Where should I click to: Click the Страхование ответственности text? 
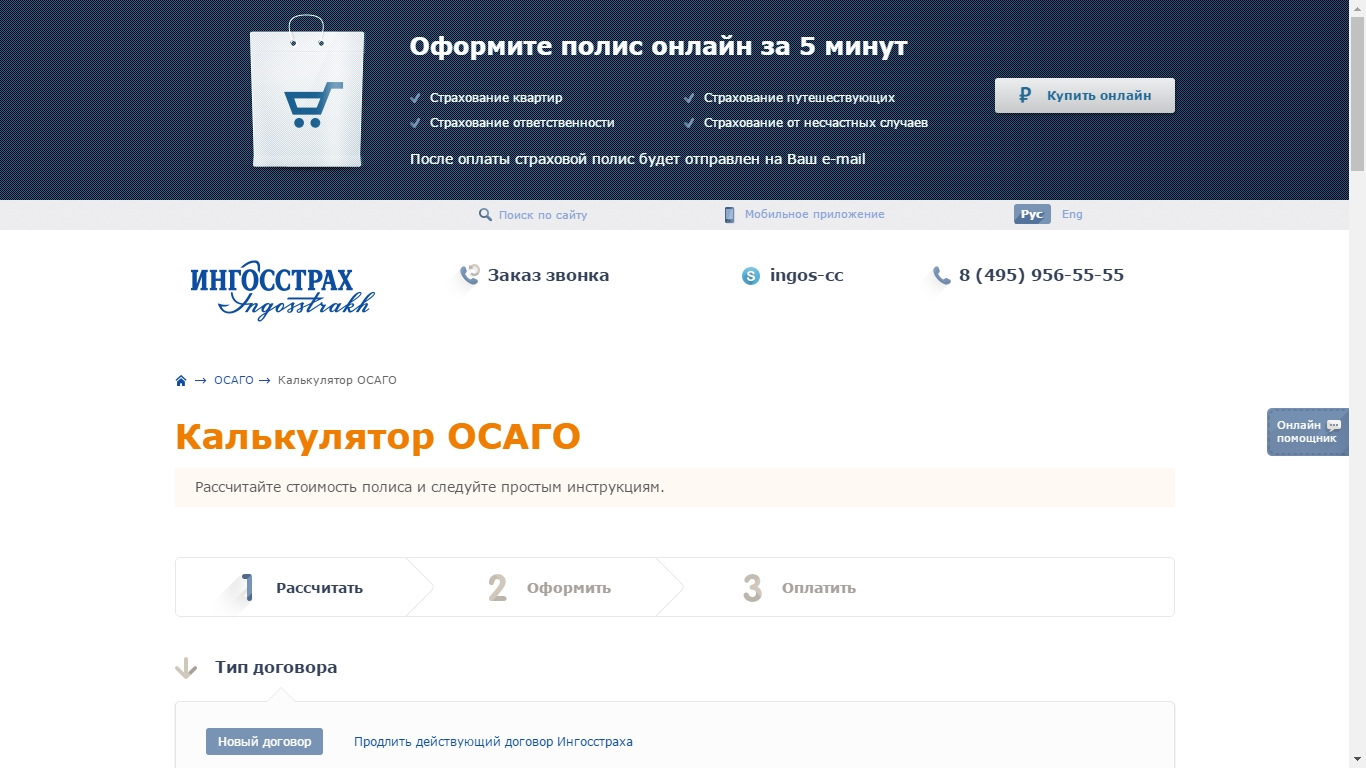click(522, 123)
